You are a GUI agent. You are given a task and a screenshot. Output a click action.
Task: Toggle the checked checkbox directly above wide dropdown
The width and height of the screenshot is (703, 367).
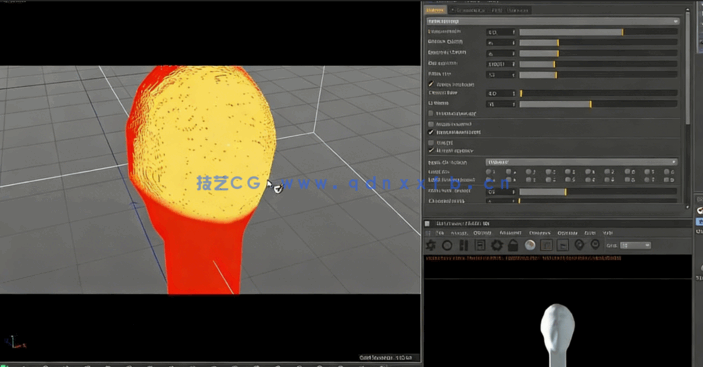(431, 151)
